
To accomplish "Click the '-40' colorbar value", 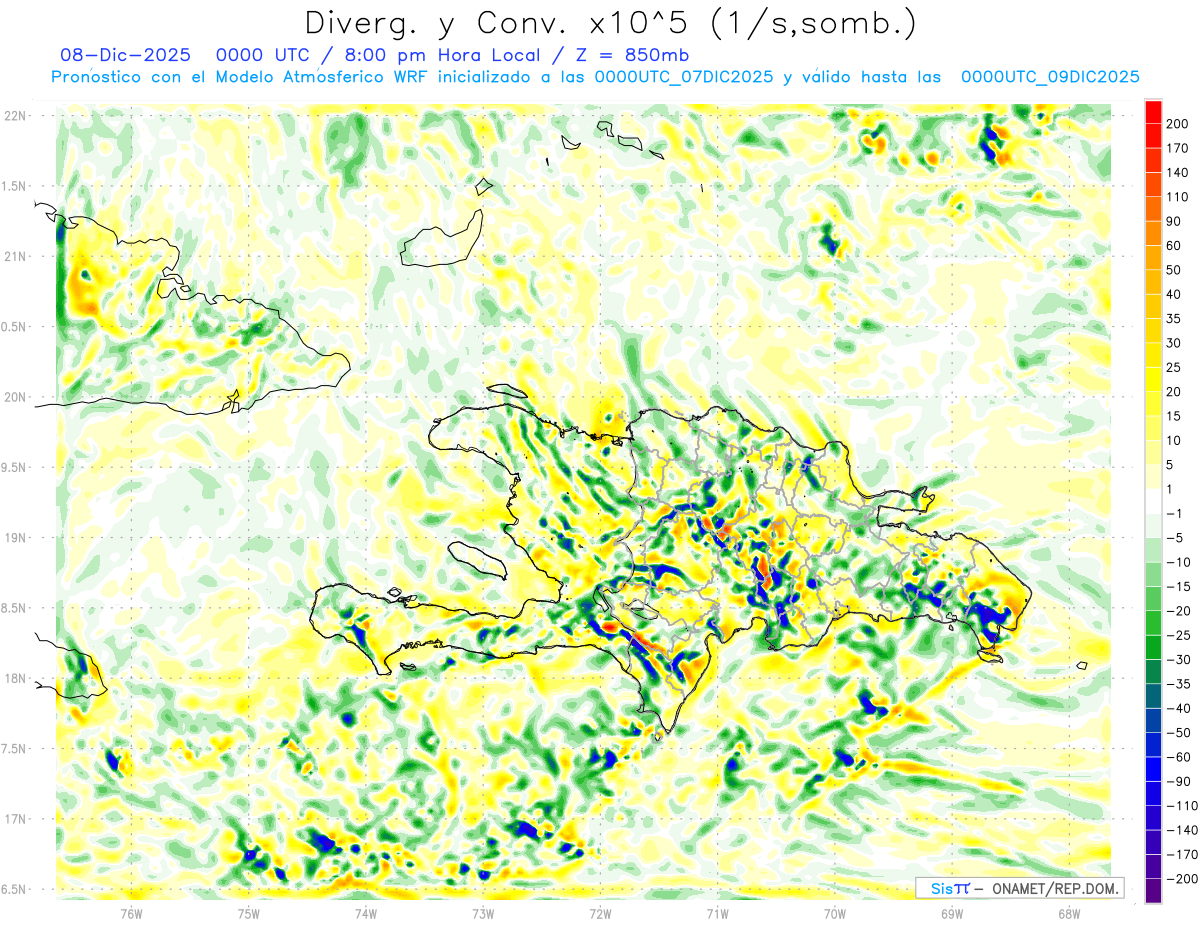I will [1178, 709].
